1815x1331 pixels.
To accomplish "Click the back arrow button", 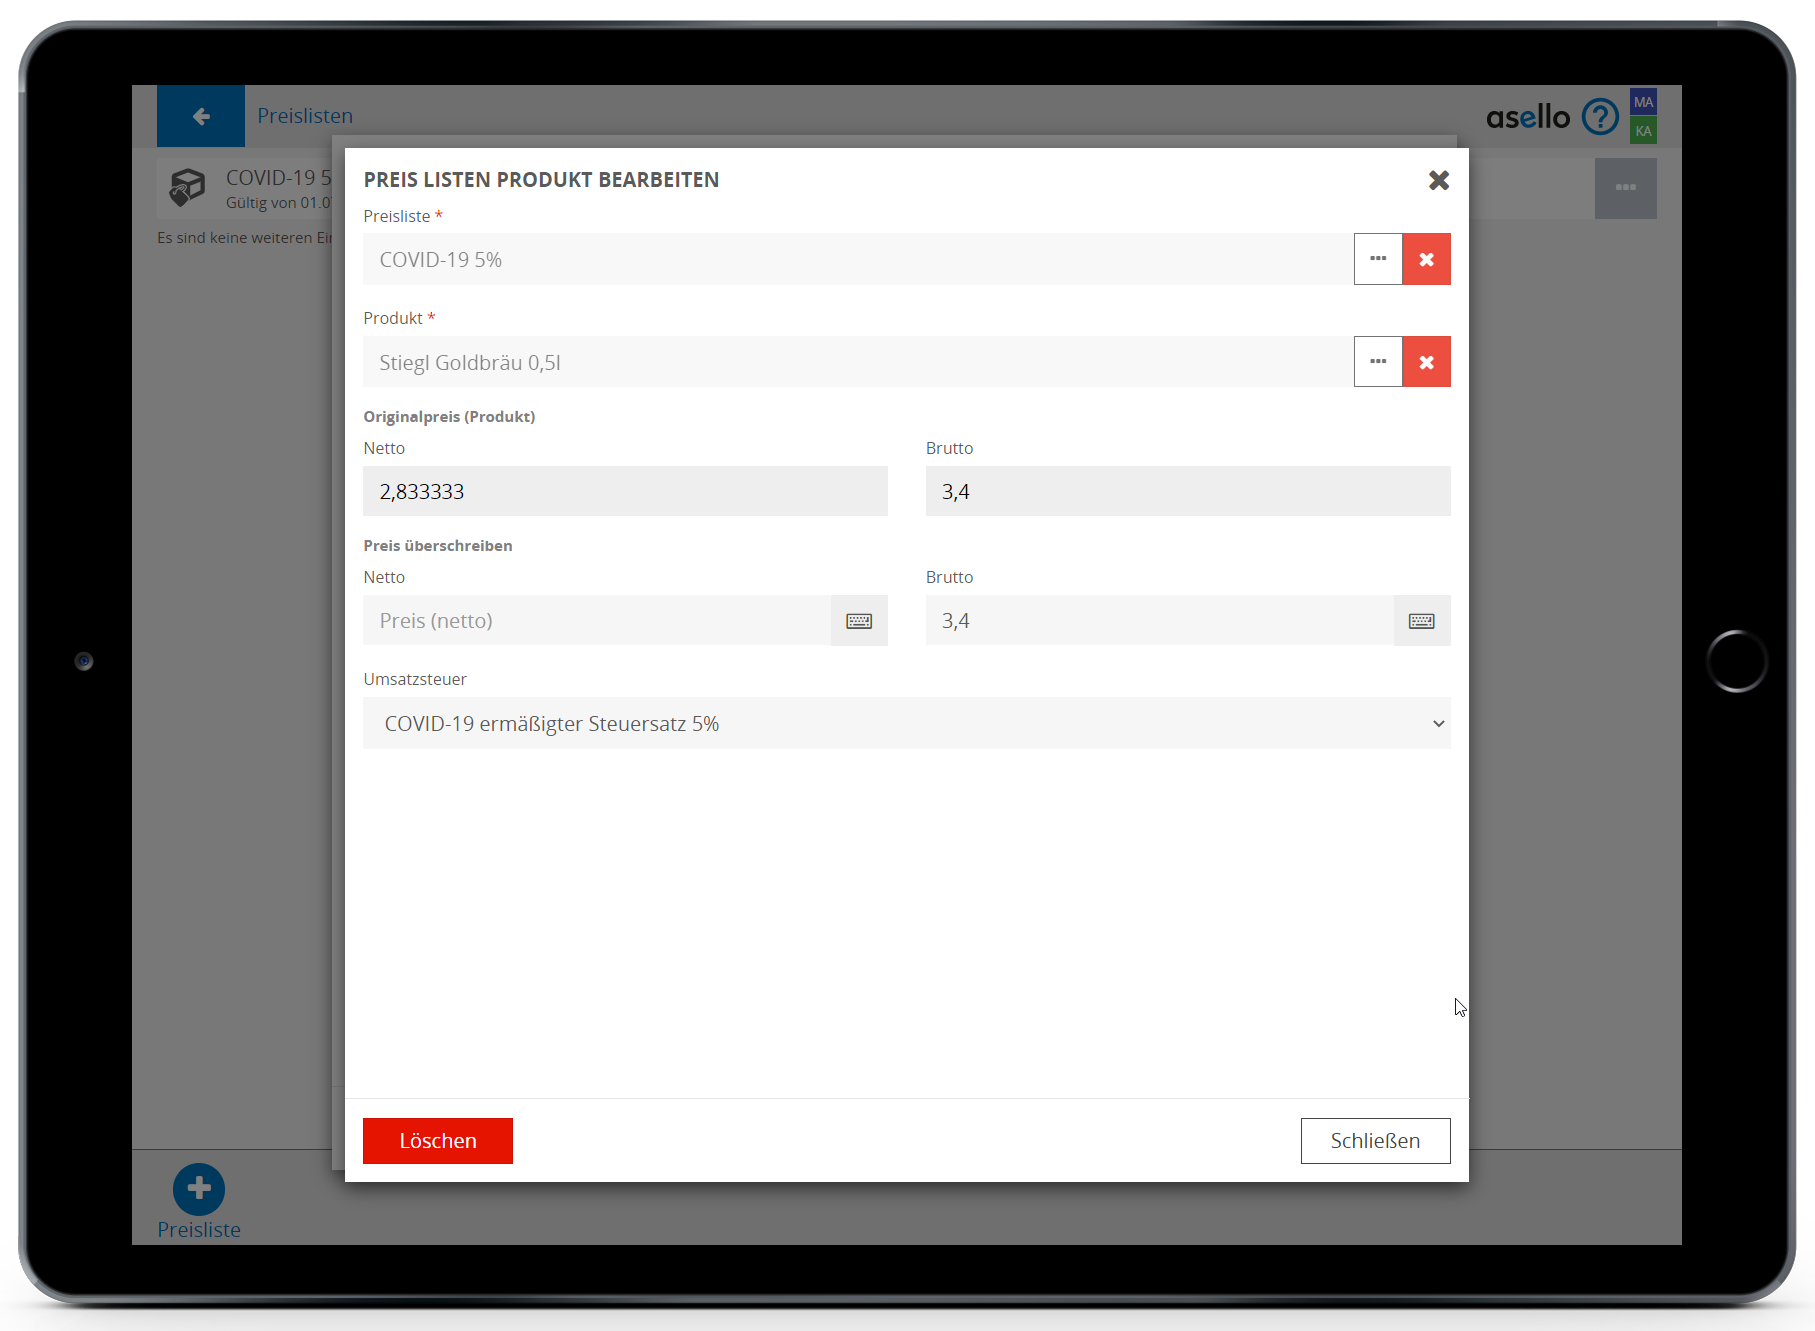I will (x=201, y=116).
